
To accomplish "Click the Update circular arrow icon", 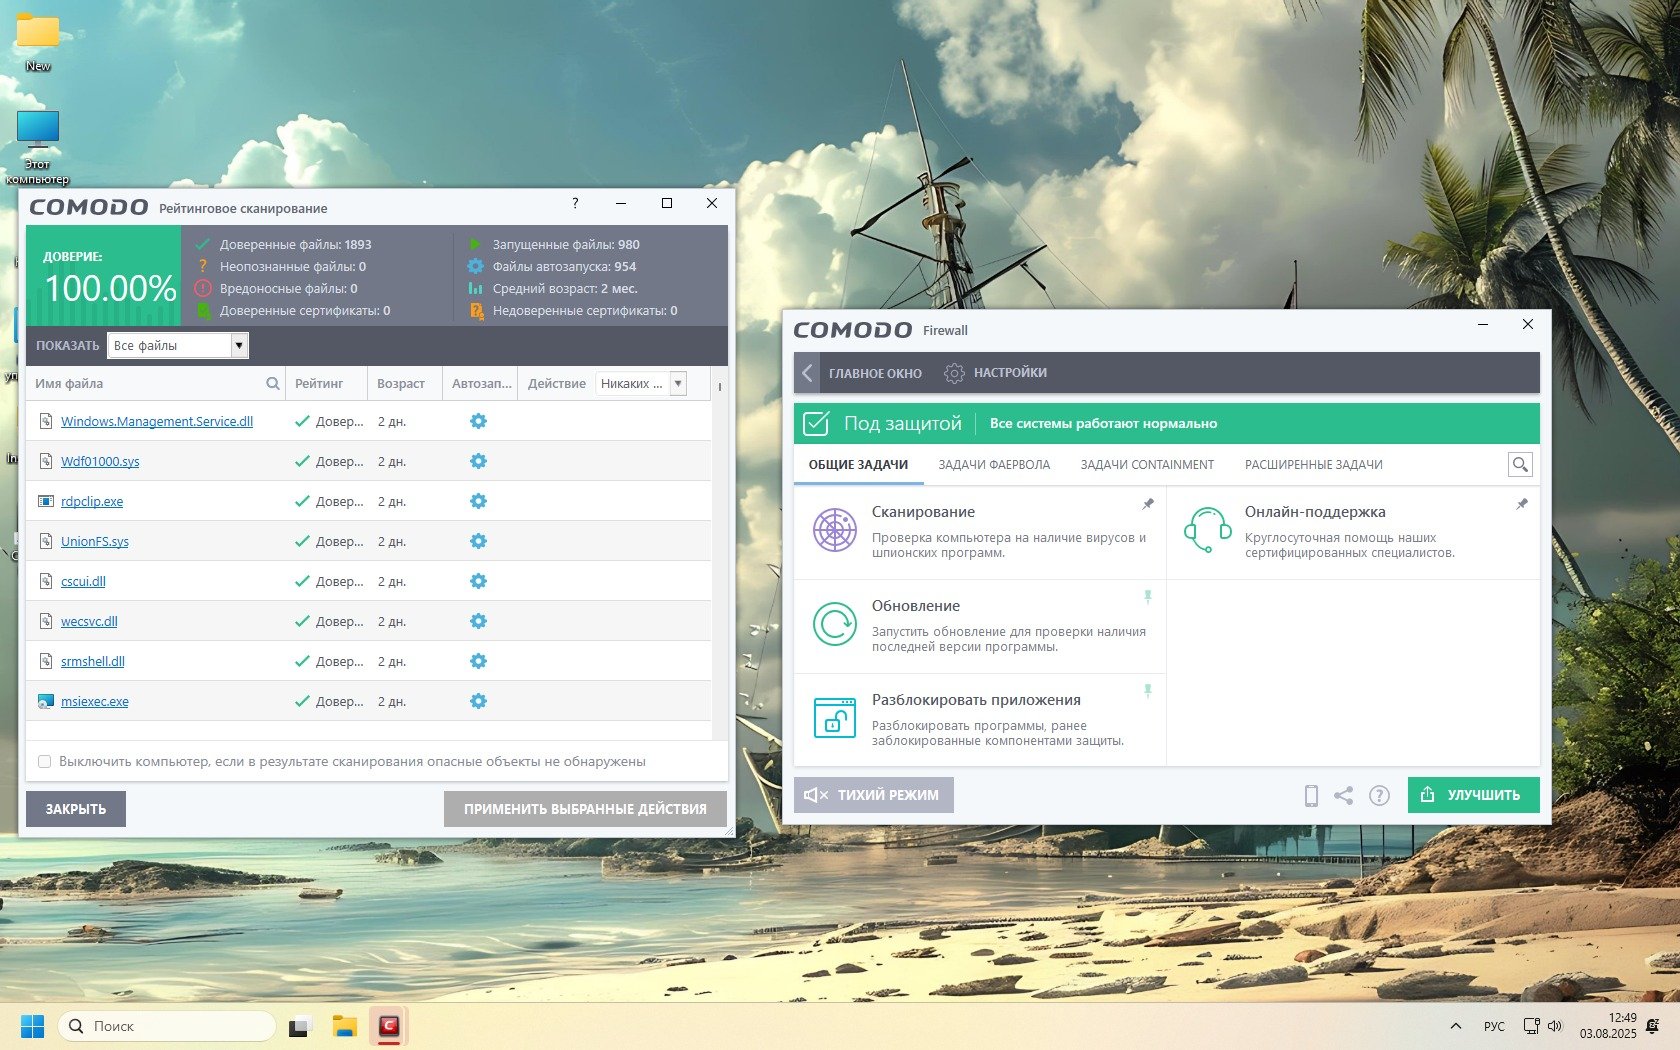I will pos(834,624).
